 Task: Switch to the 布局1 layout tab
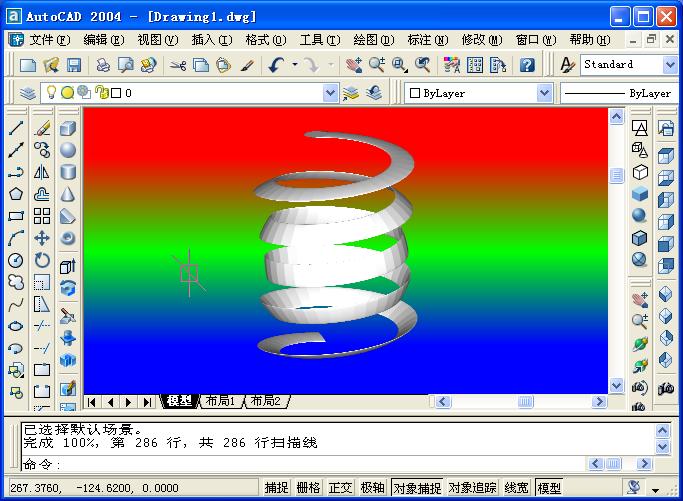pos(220,401)
